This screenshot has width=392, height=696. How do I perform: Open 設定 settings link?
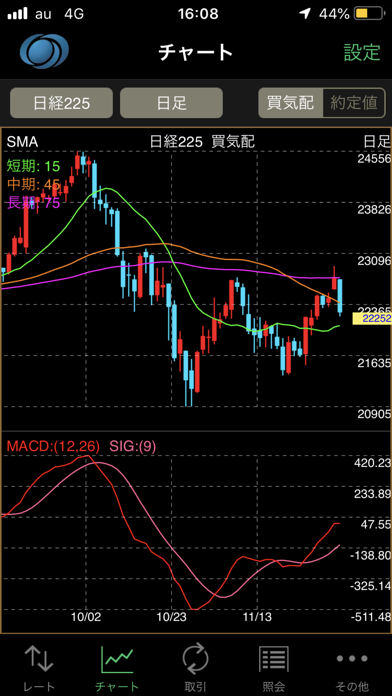coord(362,52)
